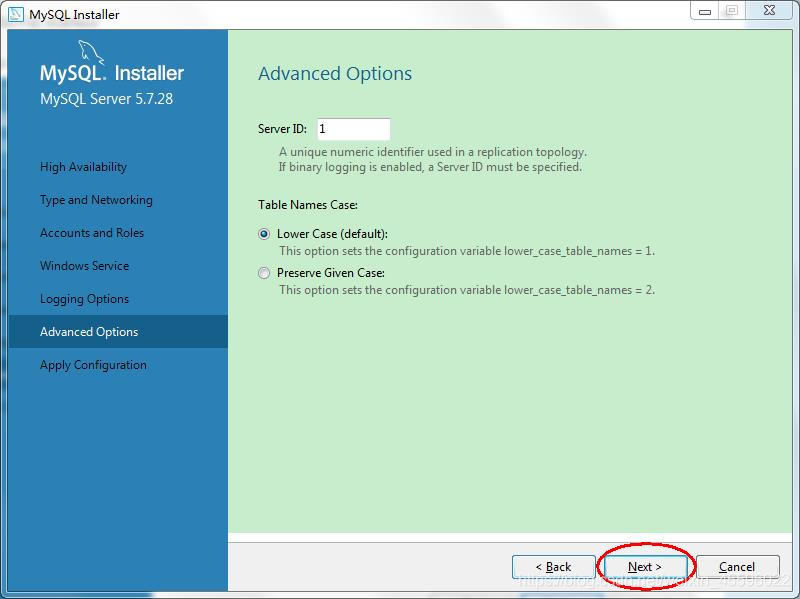Go to Accounts and Roles step

coord(92,233)
